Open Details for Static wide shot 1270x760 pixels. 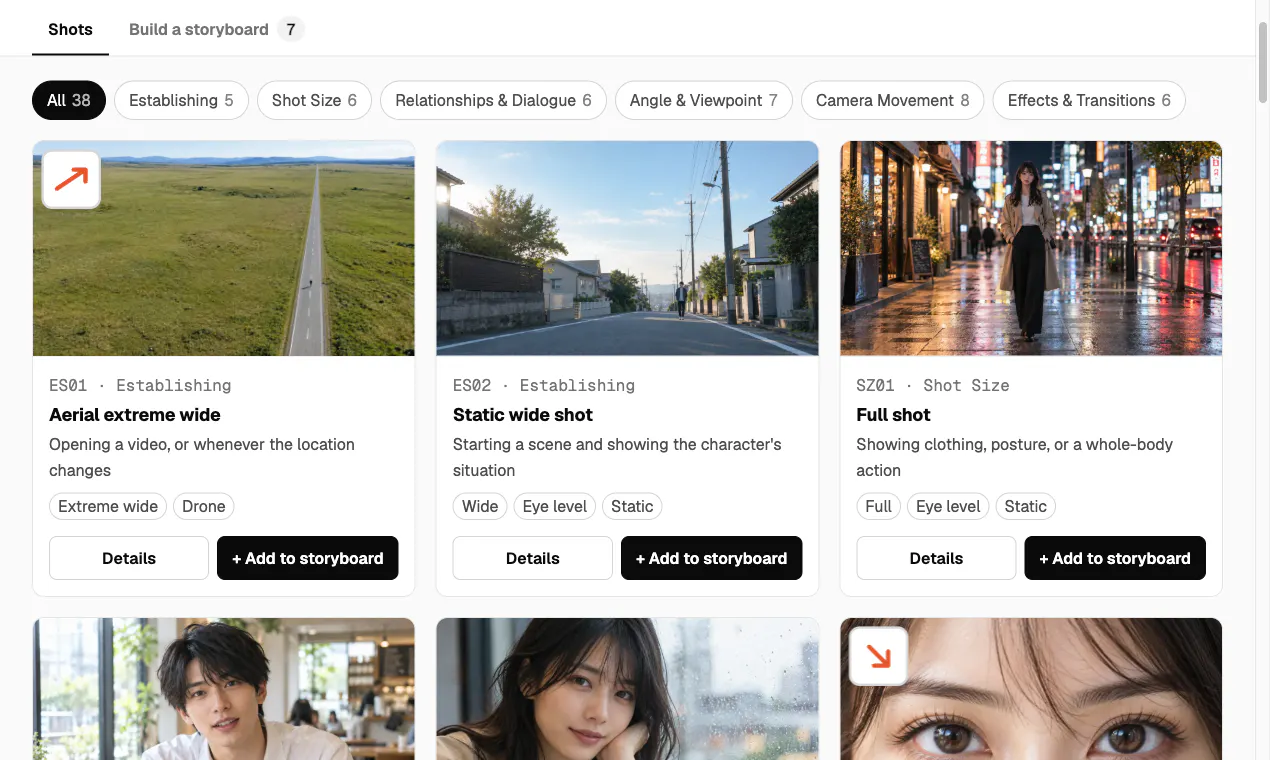(533, 558)
